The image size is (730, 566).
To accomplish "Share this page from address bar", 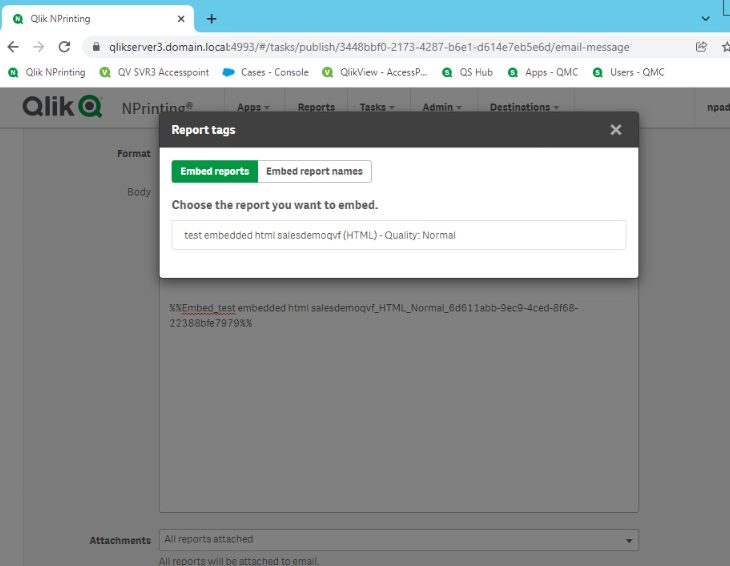I will 701,47.
